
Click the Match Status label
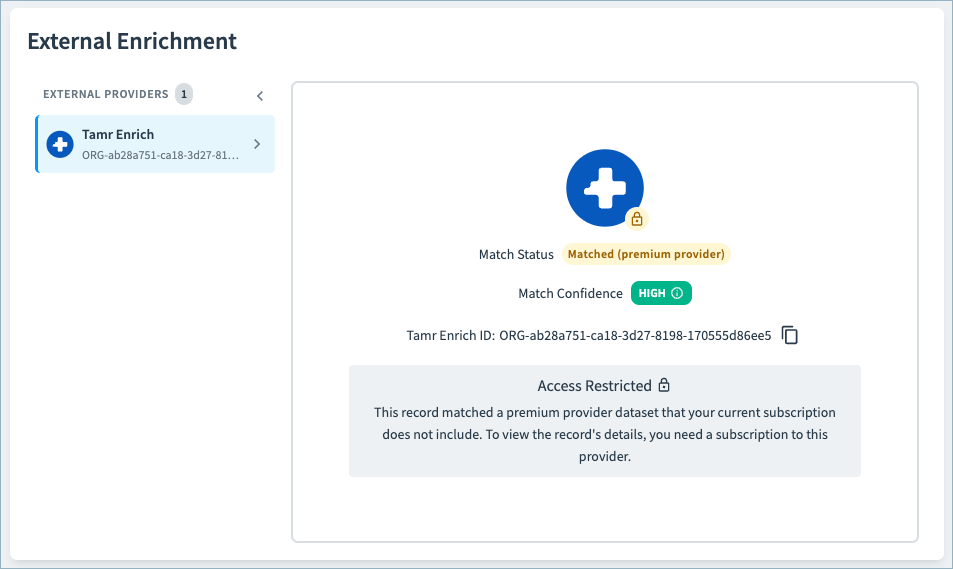click(x=516, y=254)
